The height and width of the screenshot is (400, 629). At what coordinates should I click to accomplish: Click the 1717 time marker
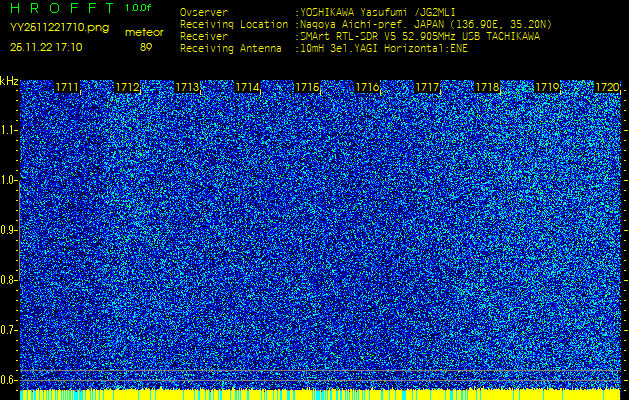point(427,87)
